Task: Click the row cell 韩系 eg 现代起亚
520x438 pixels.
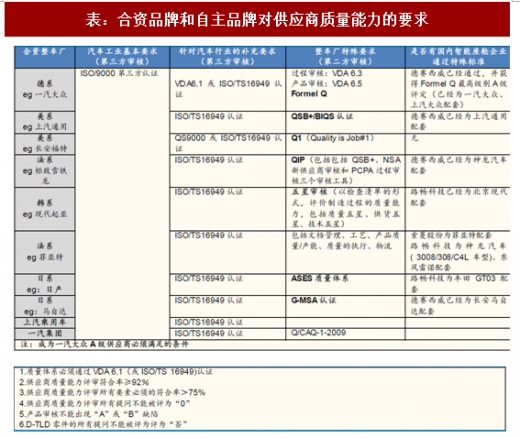Action: click(x=45, y=209)
